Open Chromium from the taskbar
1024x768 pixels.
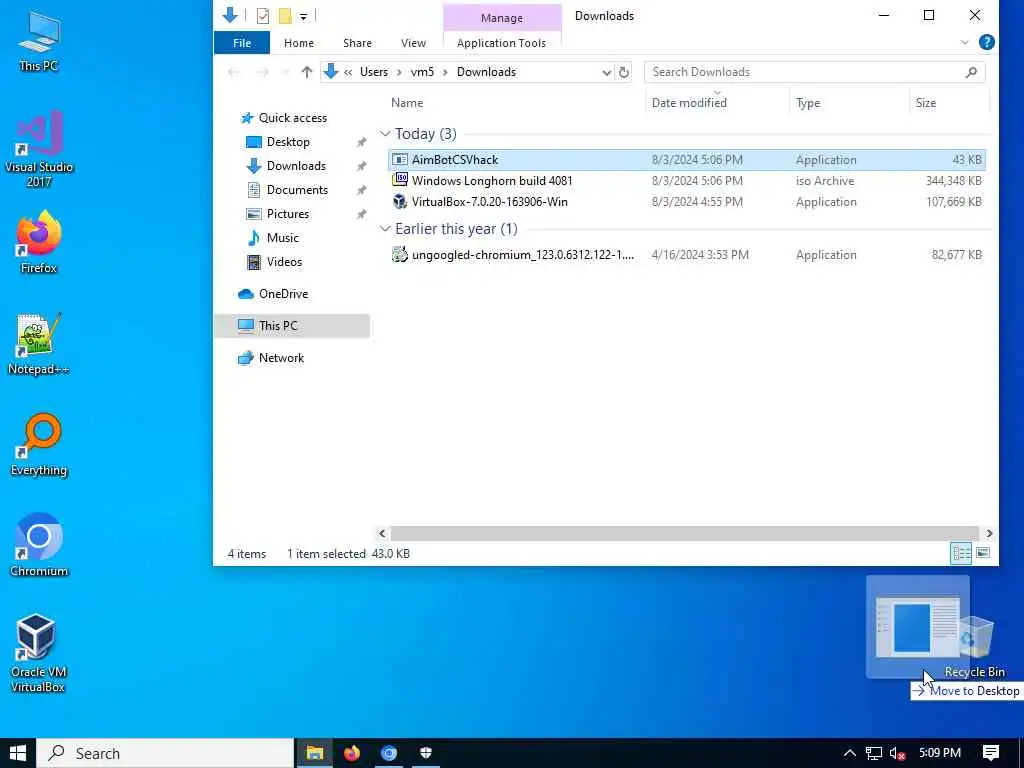coord(389,753)
